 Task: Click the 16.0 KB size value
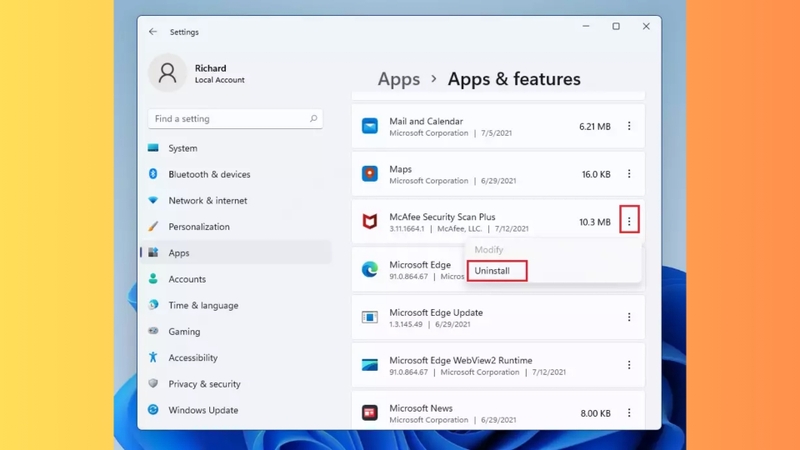click(x=596, y=174)
